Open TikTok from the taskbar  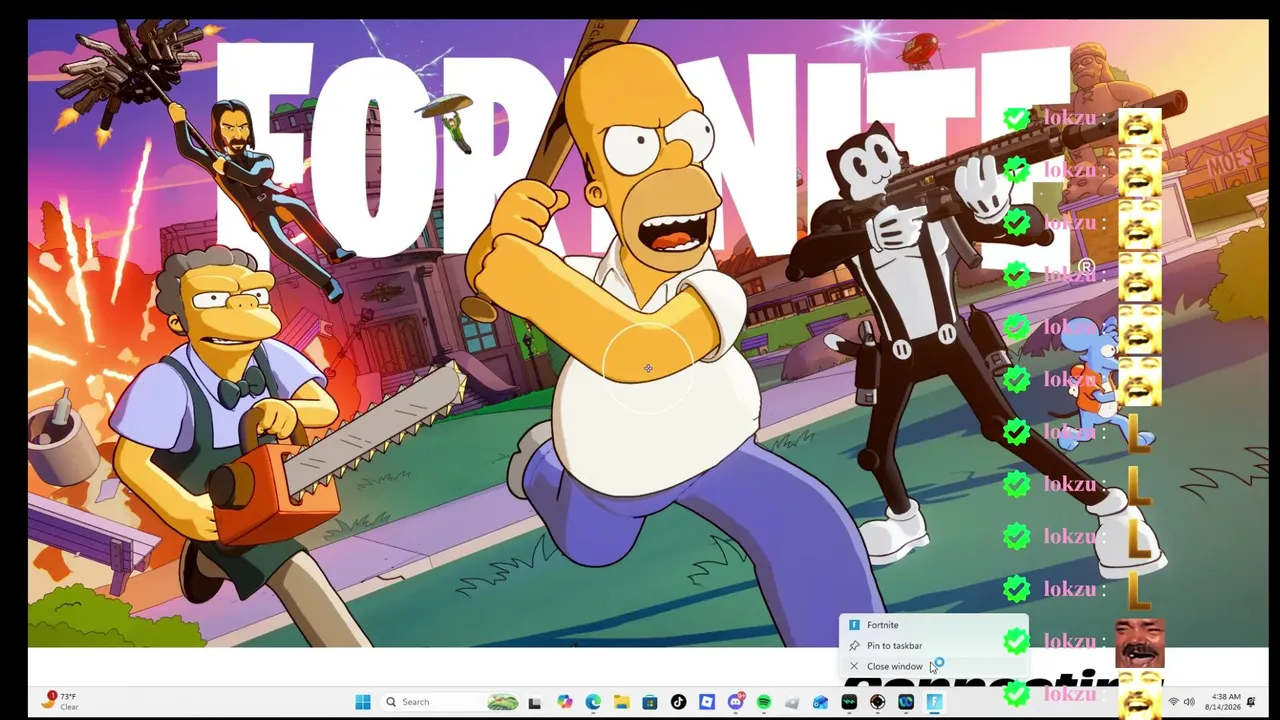(x=678, y=702)
